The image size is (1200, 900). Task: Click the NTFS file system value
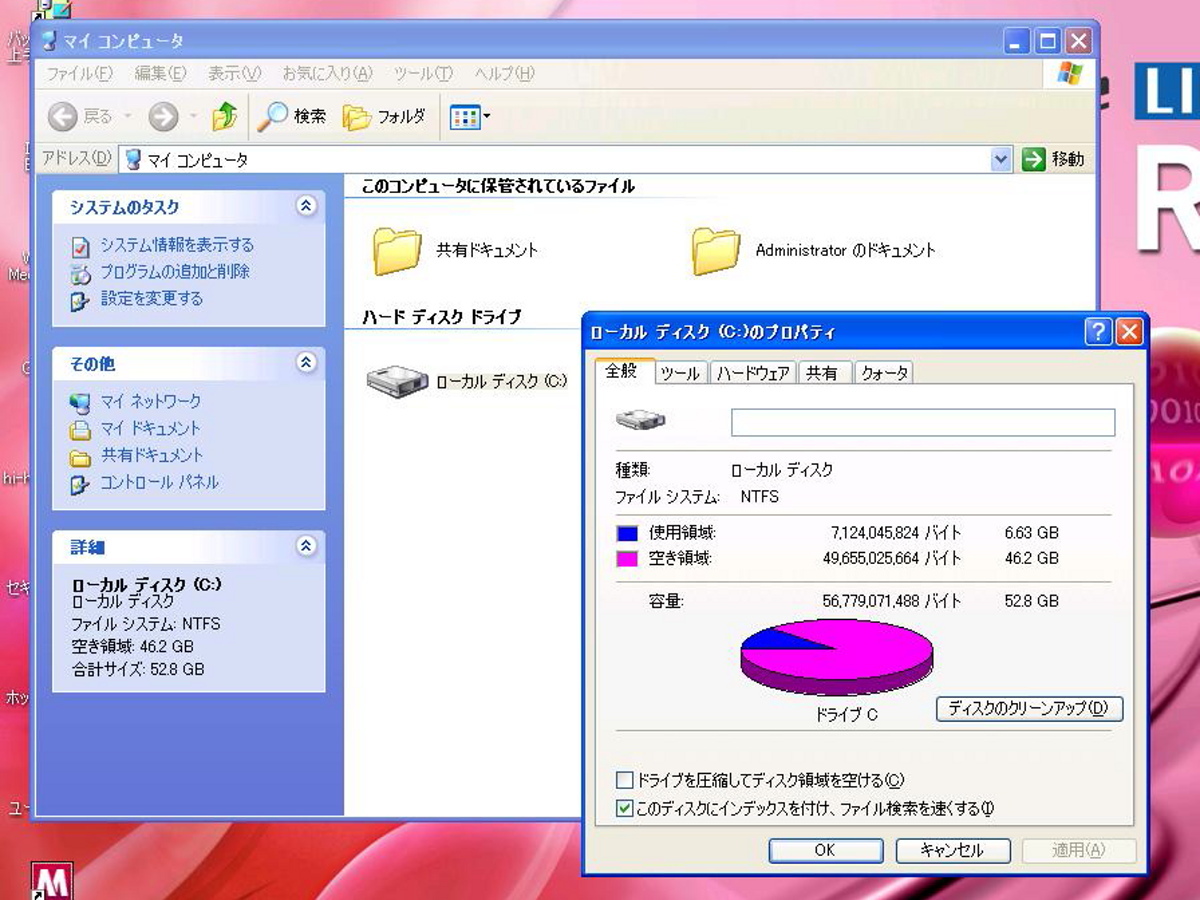(x=760, y=497)
